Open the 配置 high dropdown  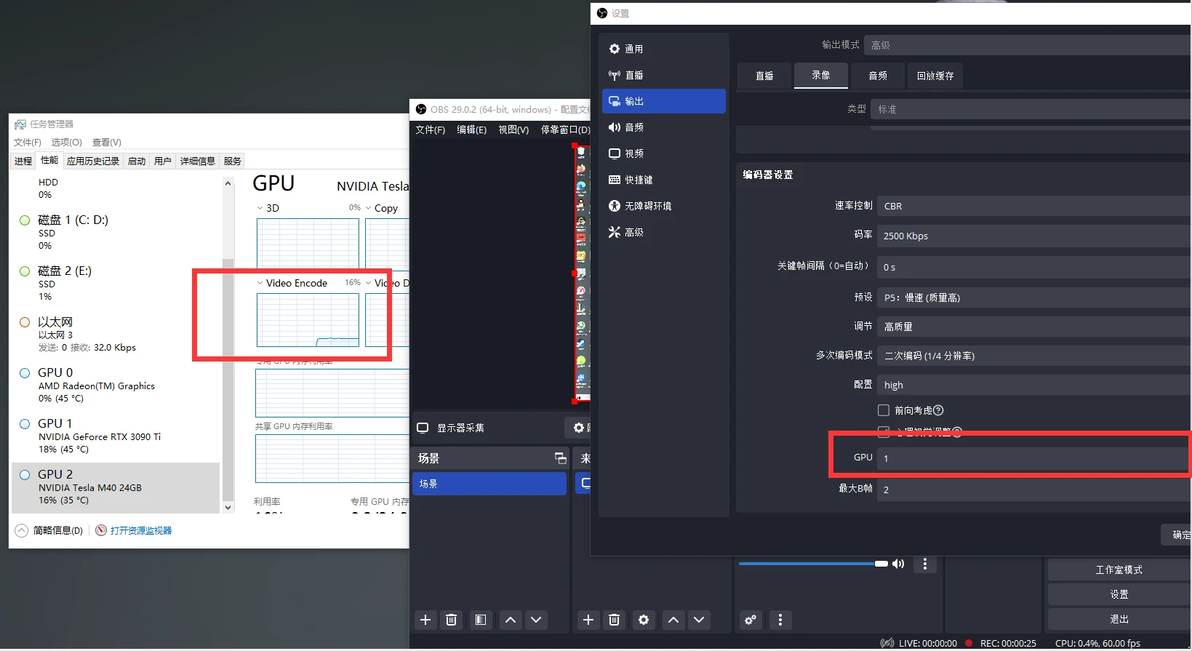pyautogui.click(x=1034, y=385)
